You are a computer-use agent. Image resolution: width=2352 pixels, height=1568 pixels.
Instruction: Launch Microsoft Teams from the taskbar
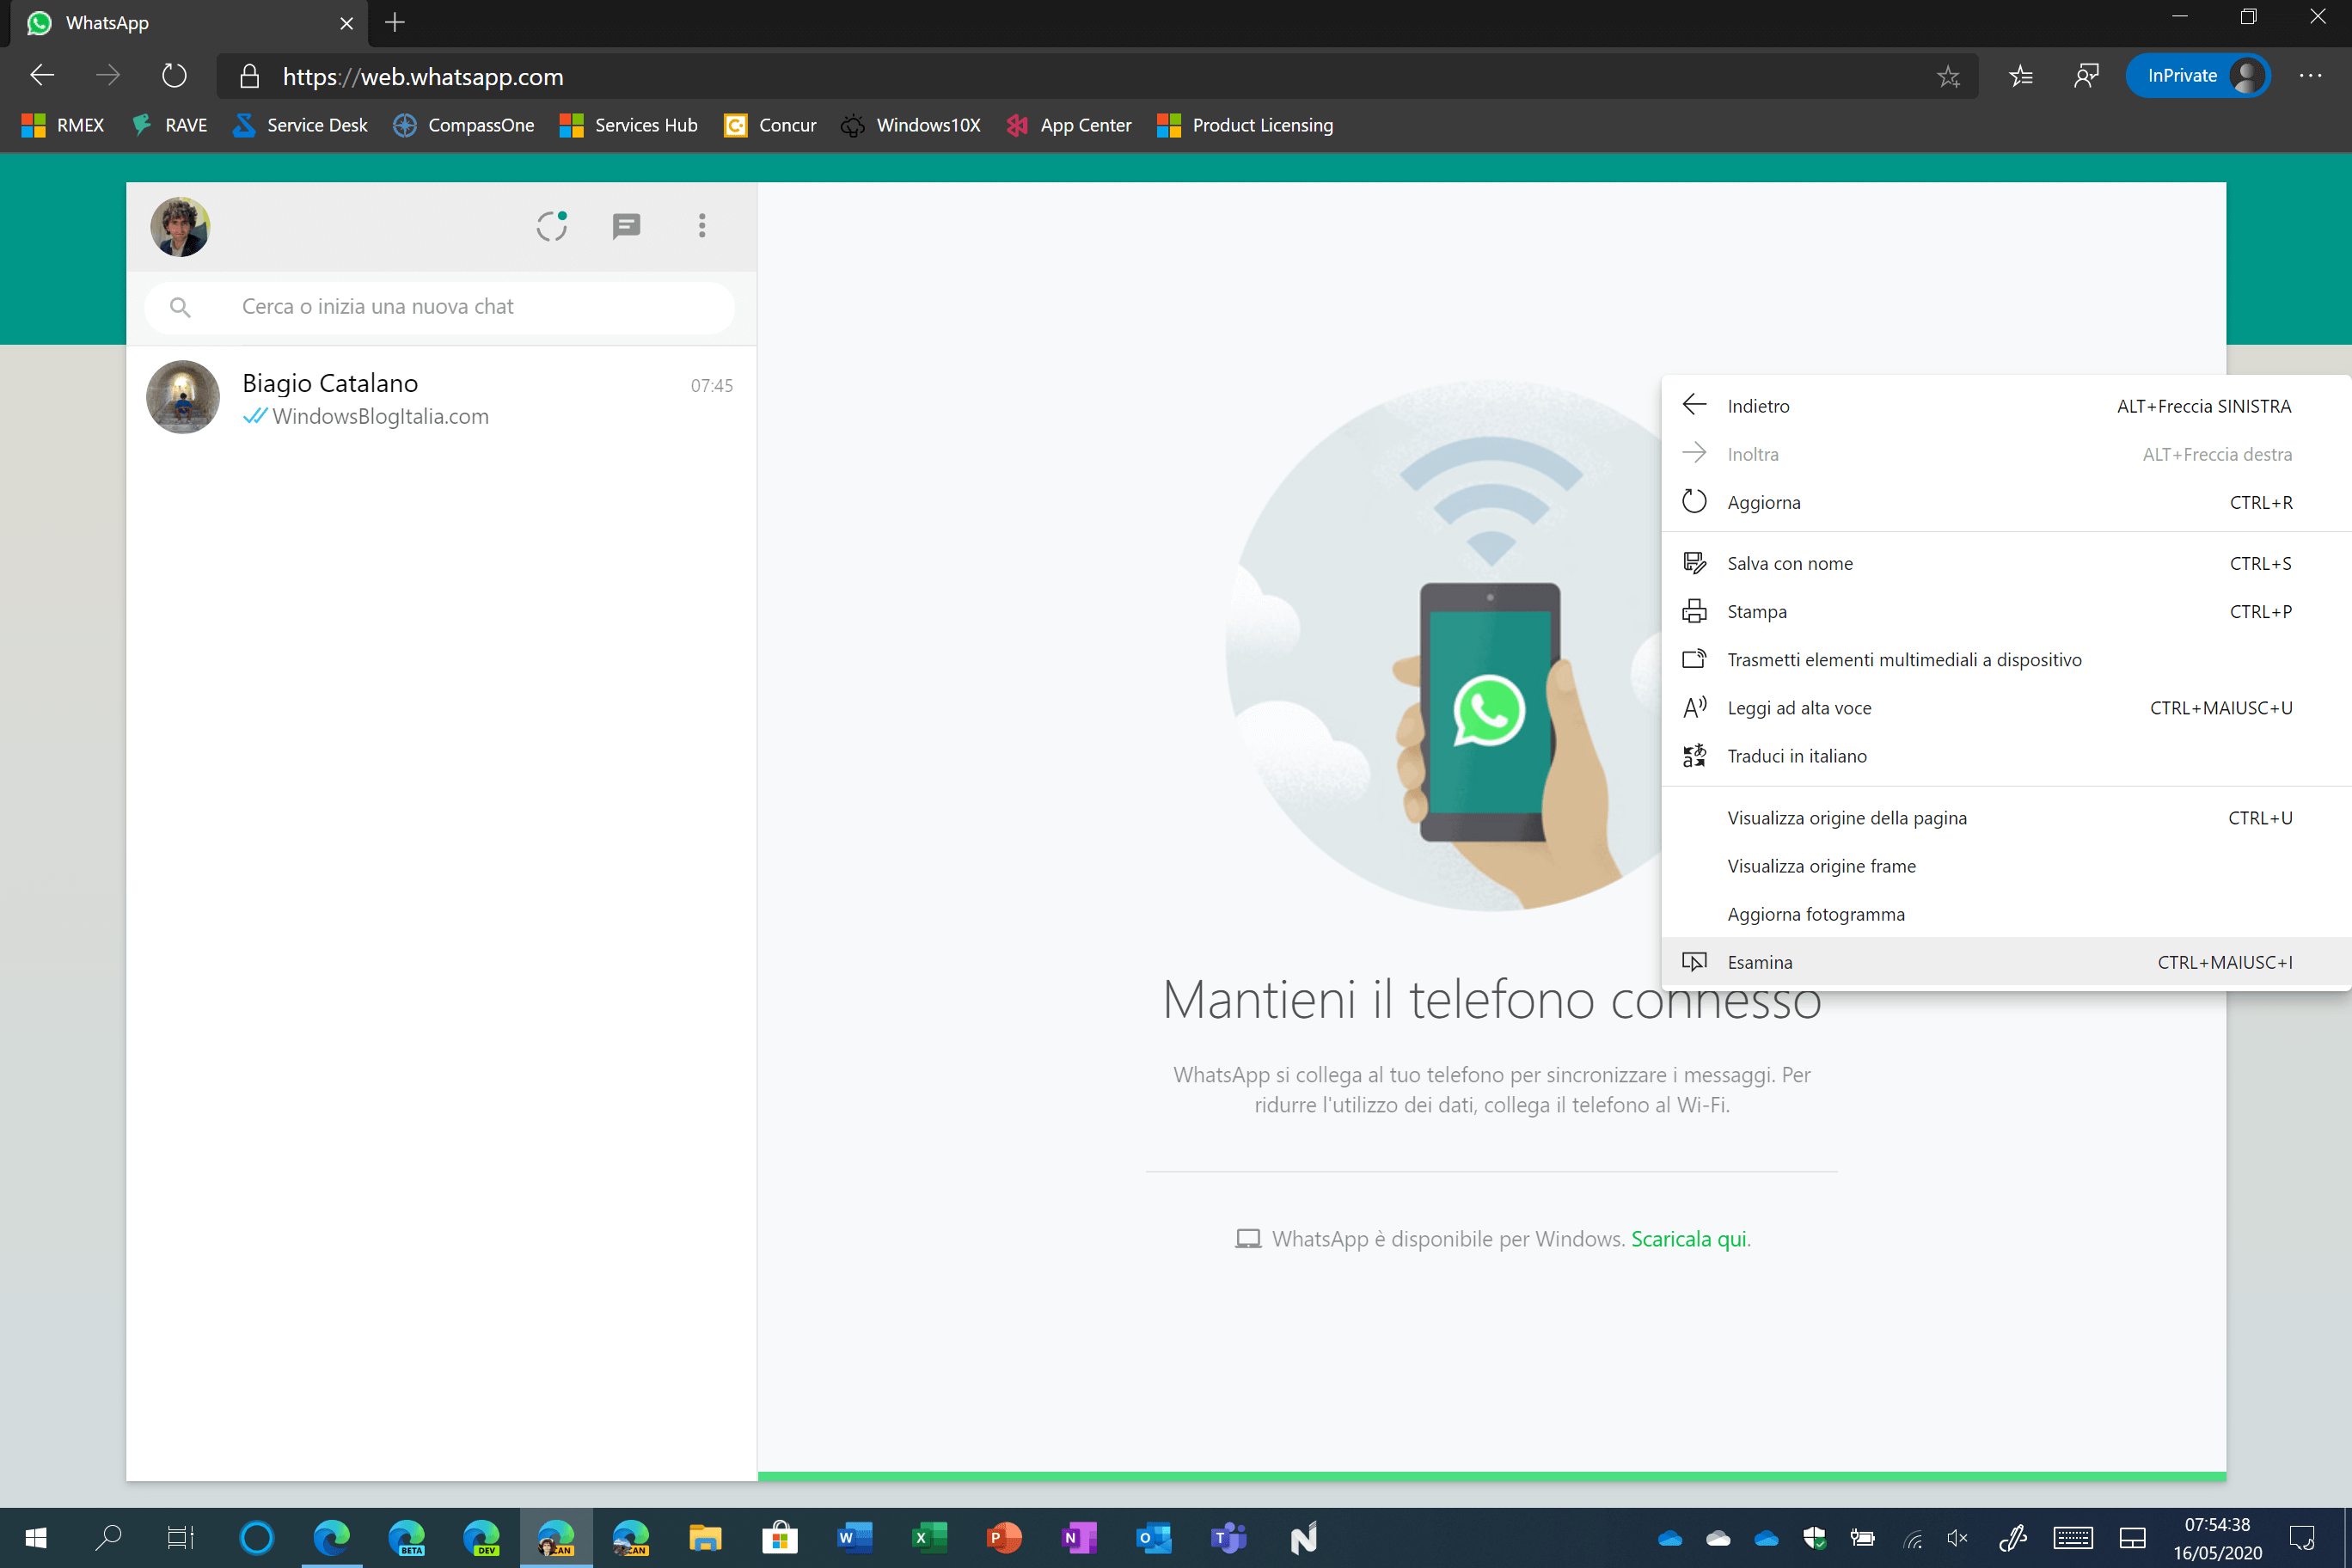click(1229, 1538)
